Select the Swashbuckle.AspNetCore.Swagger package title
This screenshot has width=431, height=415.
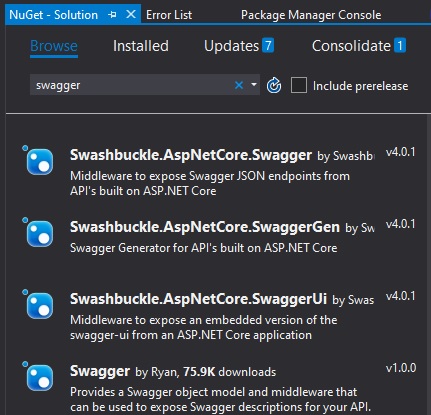191,155
